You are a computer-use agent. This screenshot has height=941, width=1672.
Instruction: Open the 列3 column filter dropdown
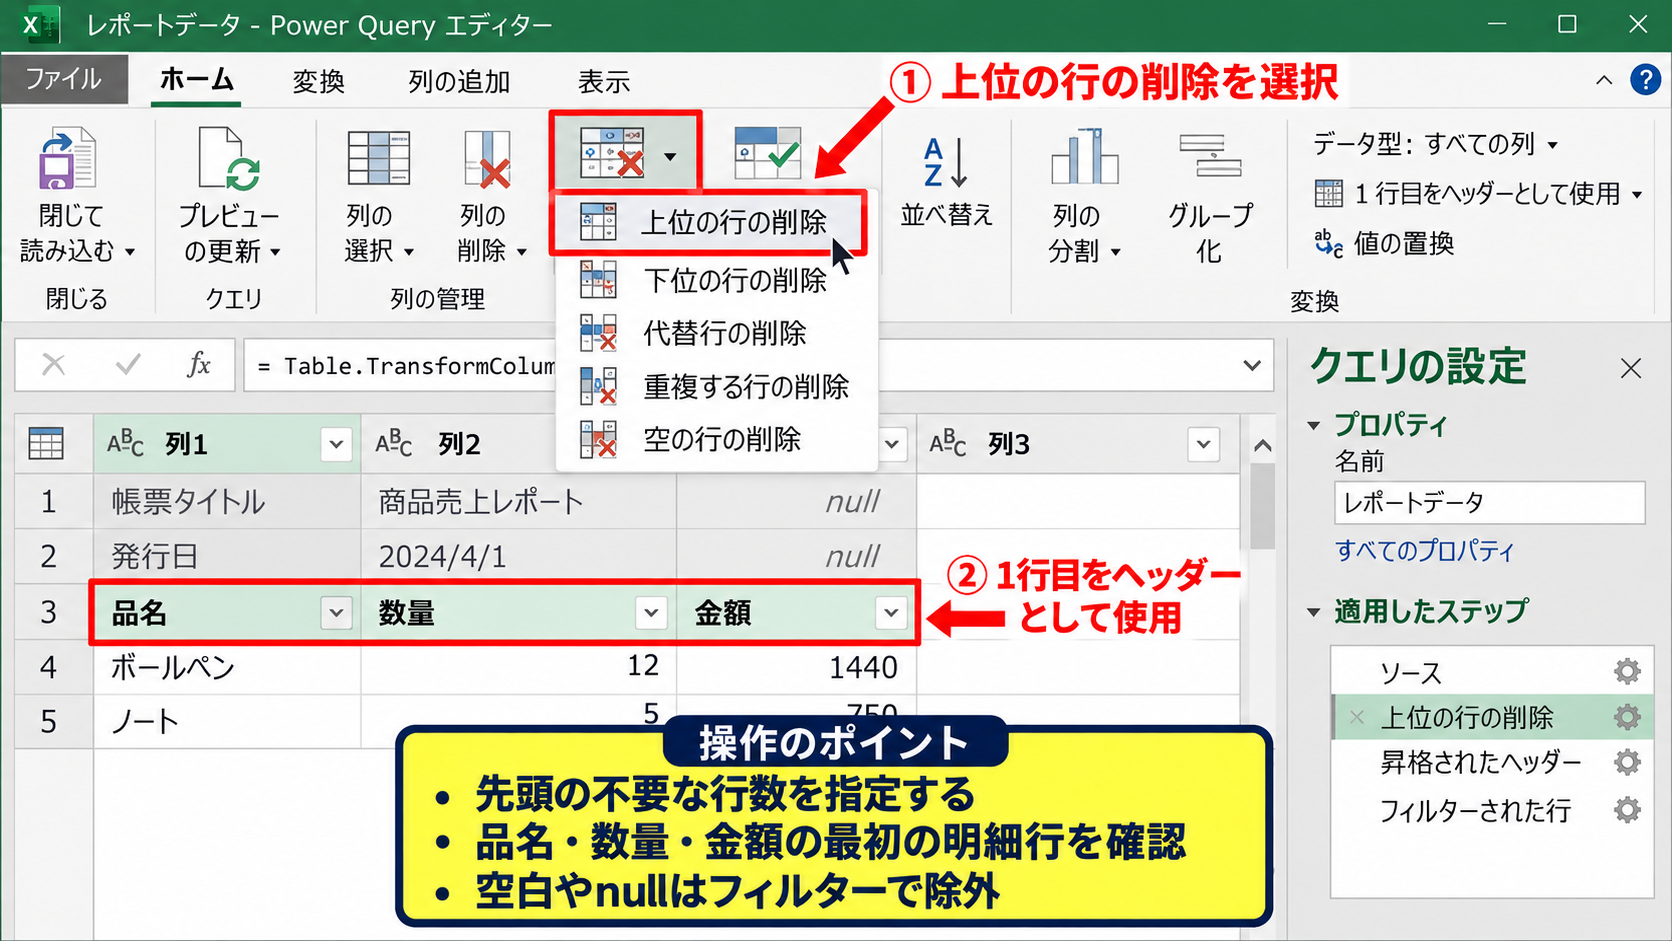pyautogui.click(x=1204, y=444)
